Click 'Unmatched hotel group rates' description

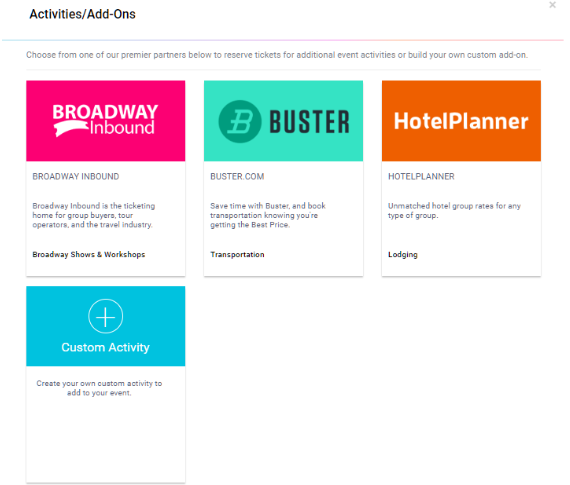(x=454, y=211)
